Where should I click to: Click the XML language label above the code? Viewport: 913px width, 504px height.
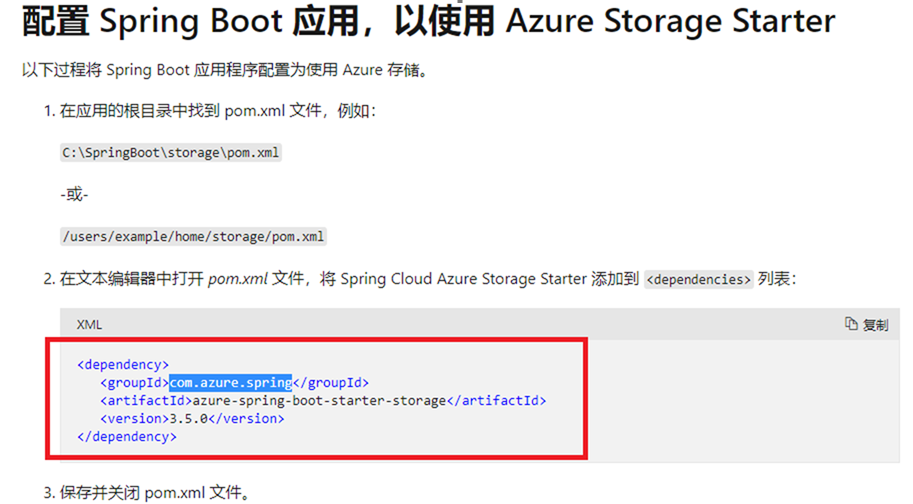click(x=89, y=324)
